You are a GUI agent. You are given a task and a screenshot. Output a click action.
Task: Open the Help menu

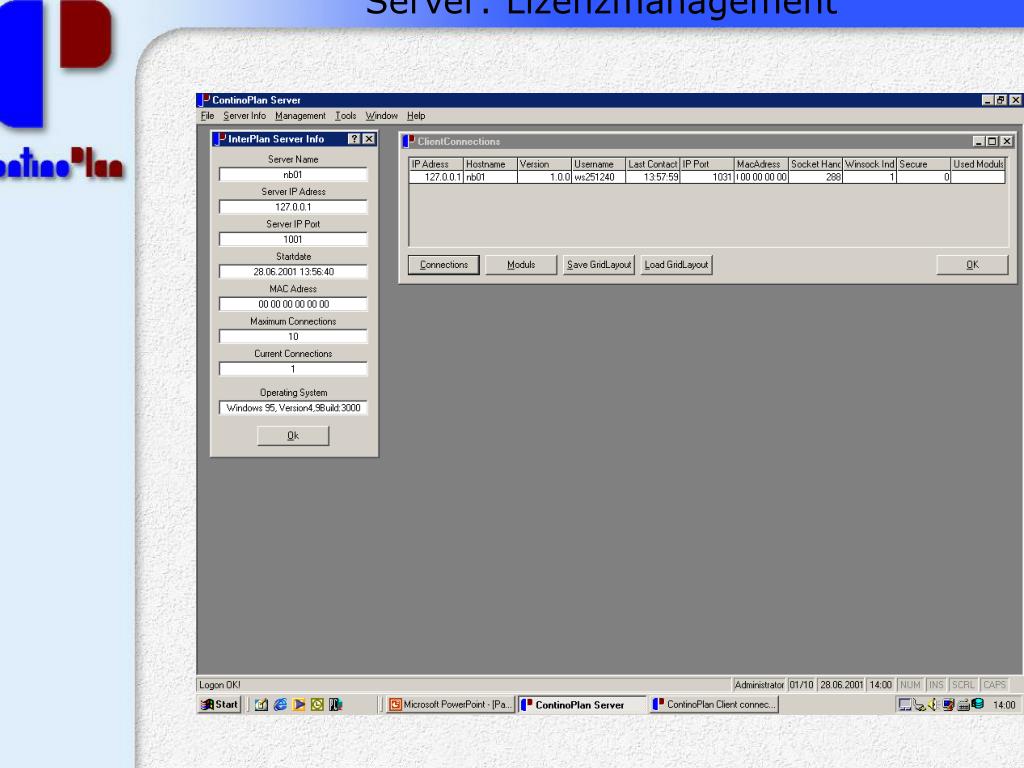(416, 116)
